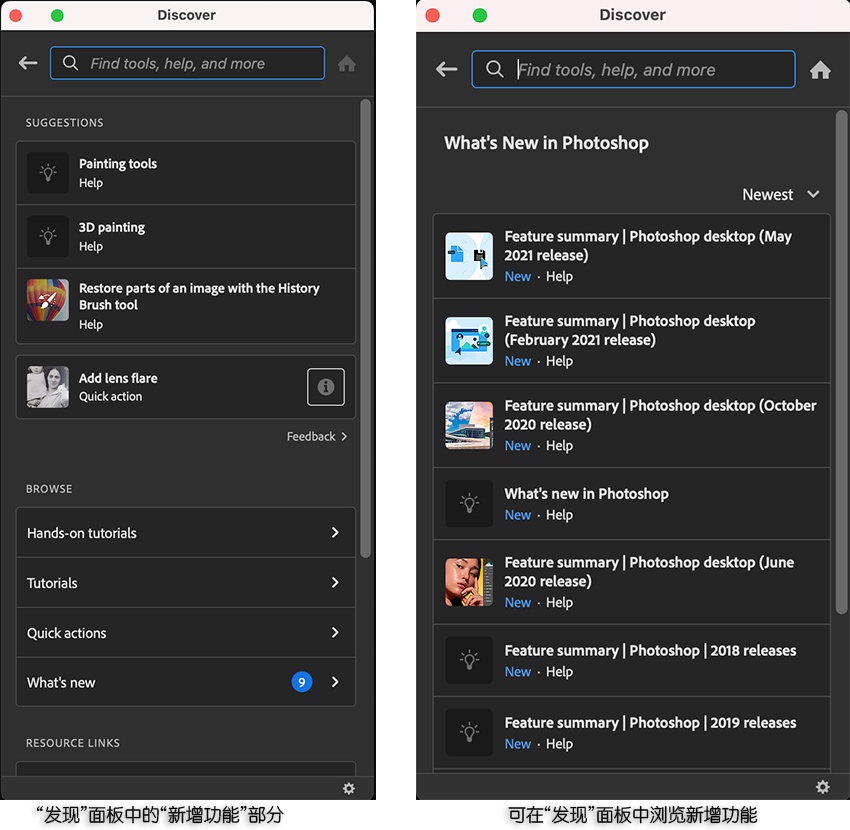Open June 2020 release feature summary
The height and width of the screenshot is (830, 850).
632,582
